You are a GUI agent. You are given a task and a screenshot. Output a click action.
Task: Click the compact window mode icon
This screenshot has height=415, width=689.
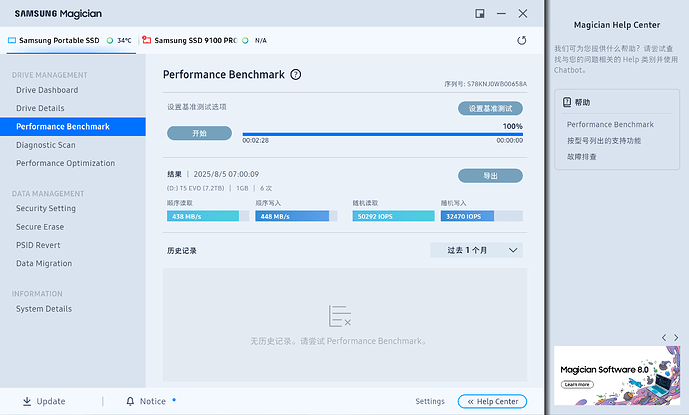[x=480, y=13]
